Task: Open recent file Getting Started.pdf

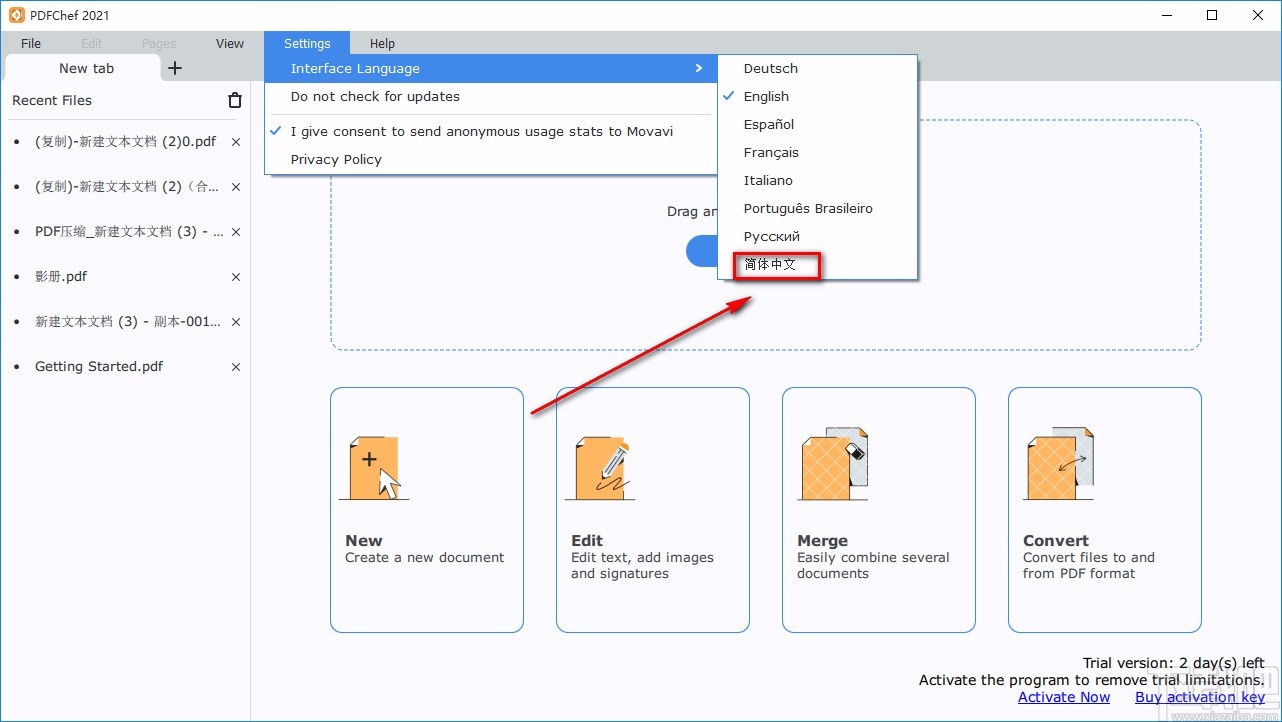Action: point(99,367)
